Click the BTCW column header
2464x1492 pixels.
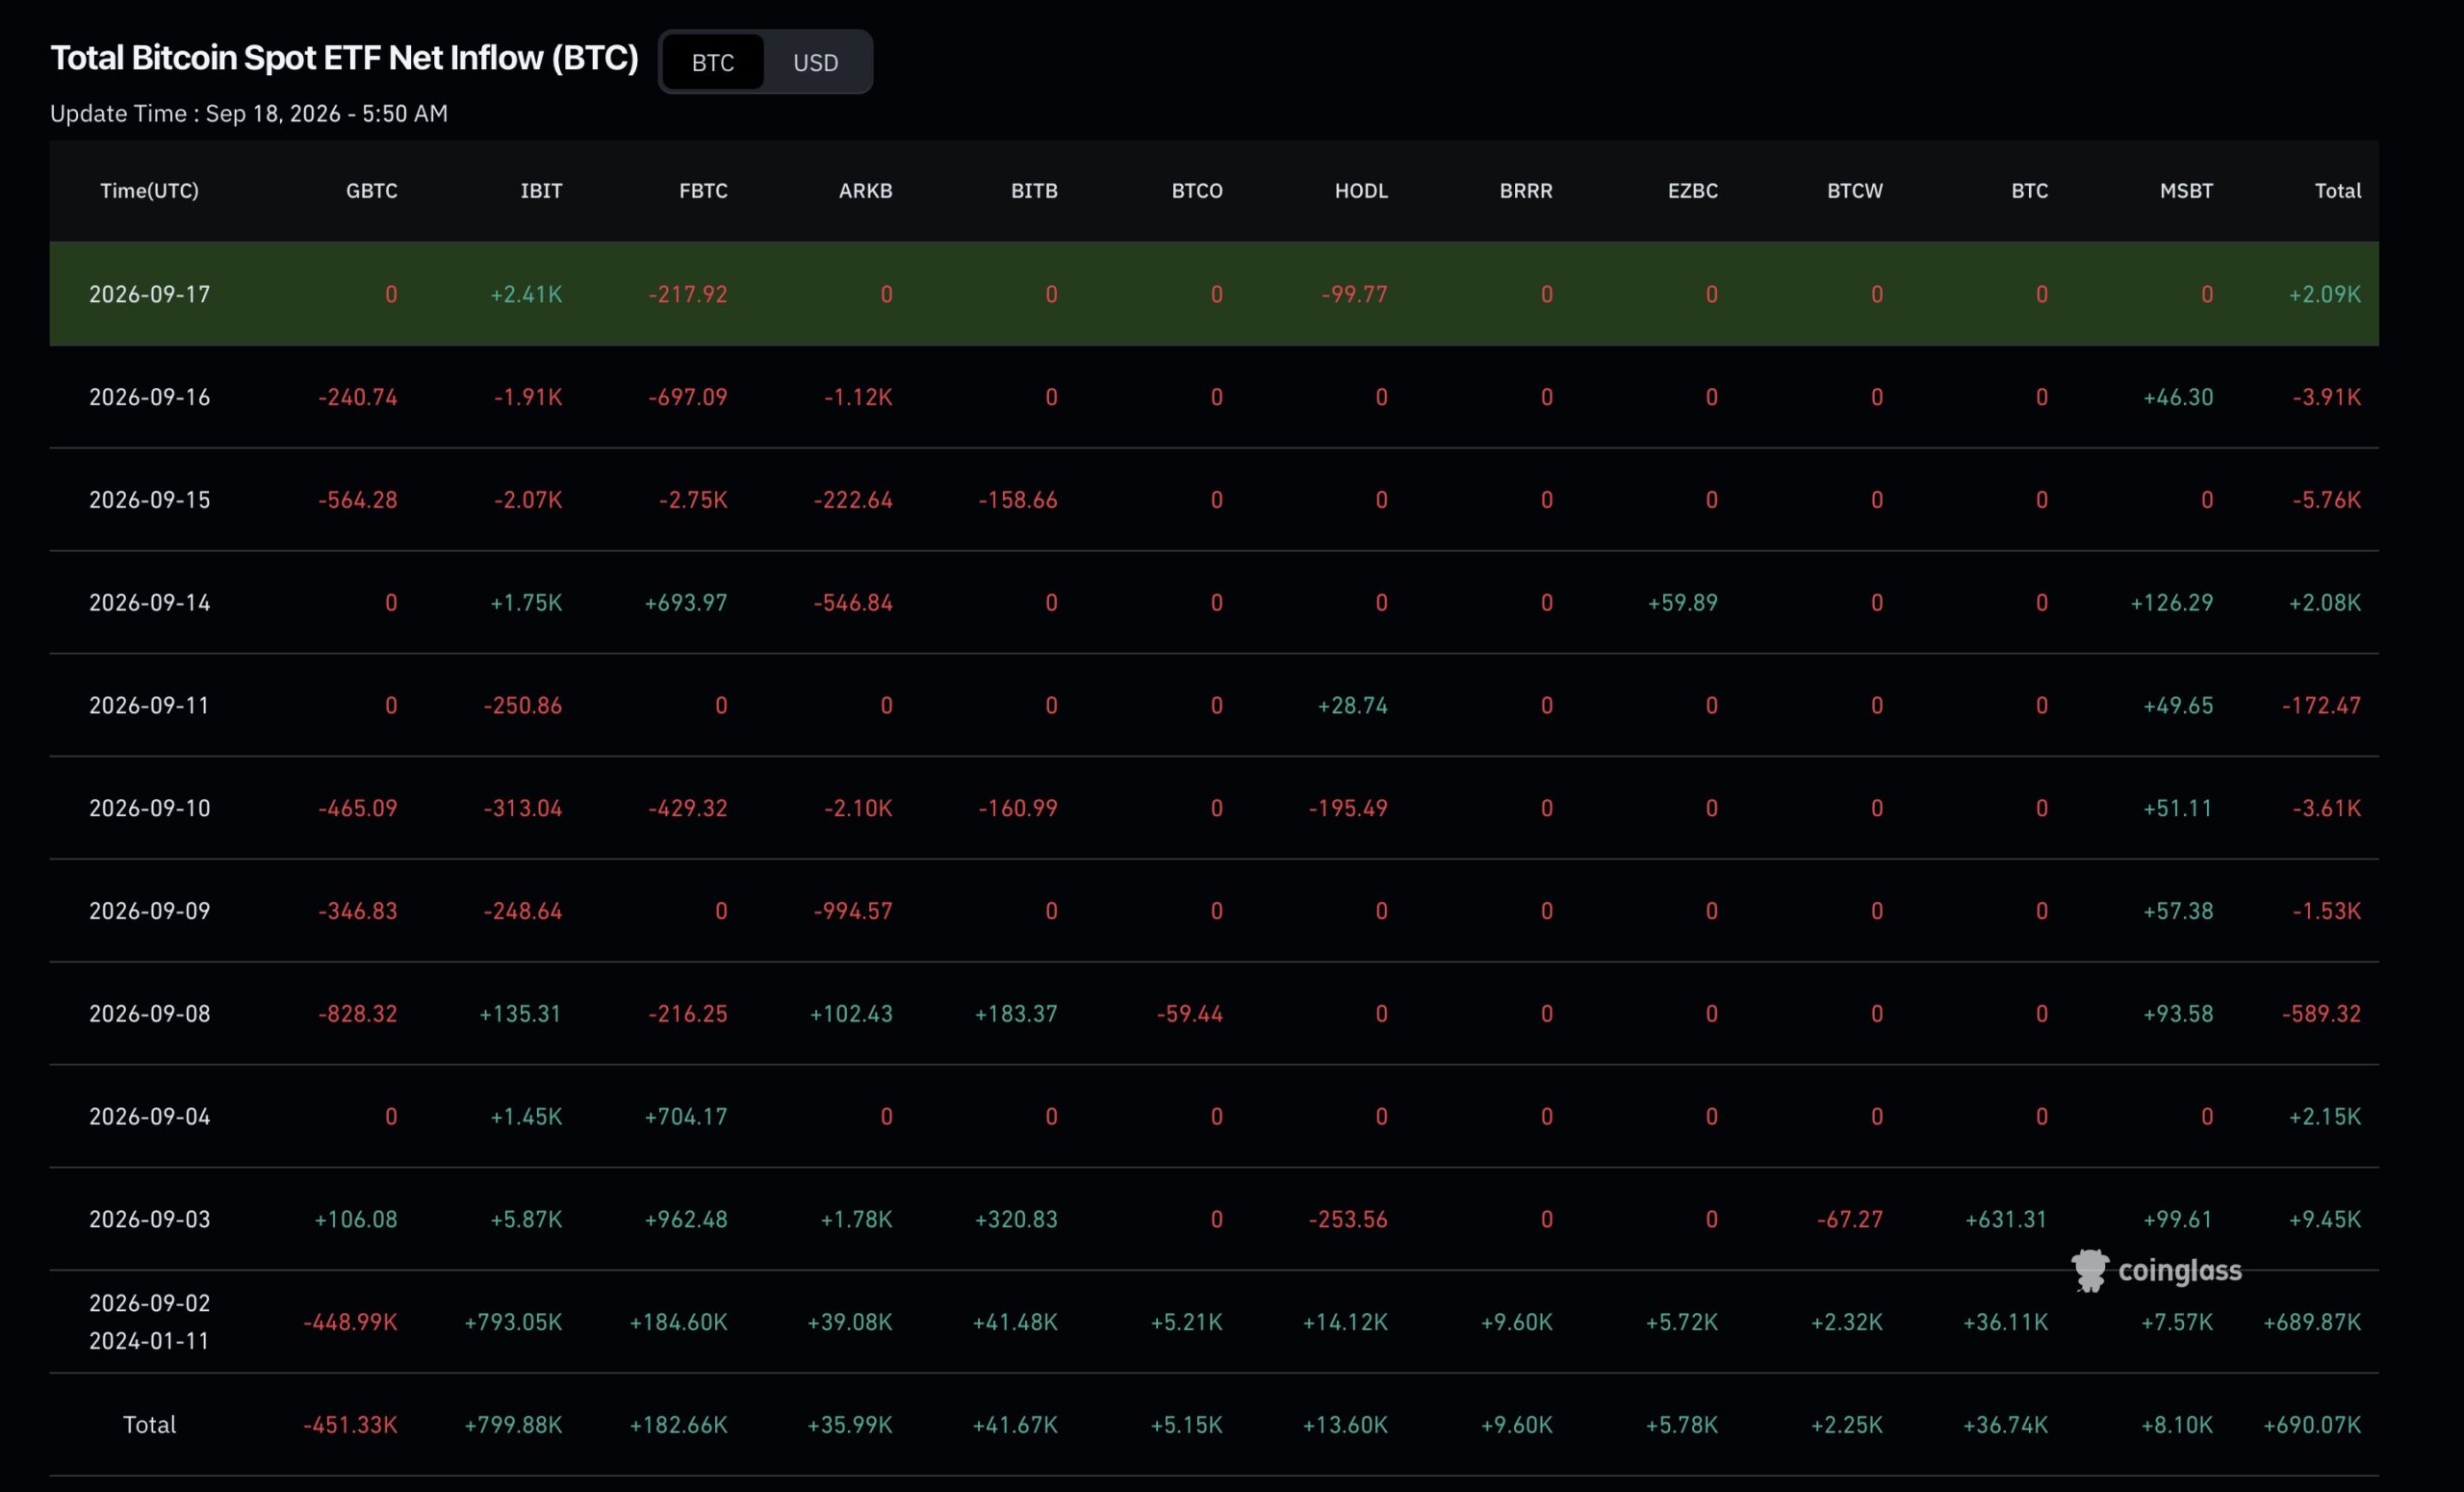click(1855, 190)
